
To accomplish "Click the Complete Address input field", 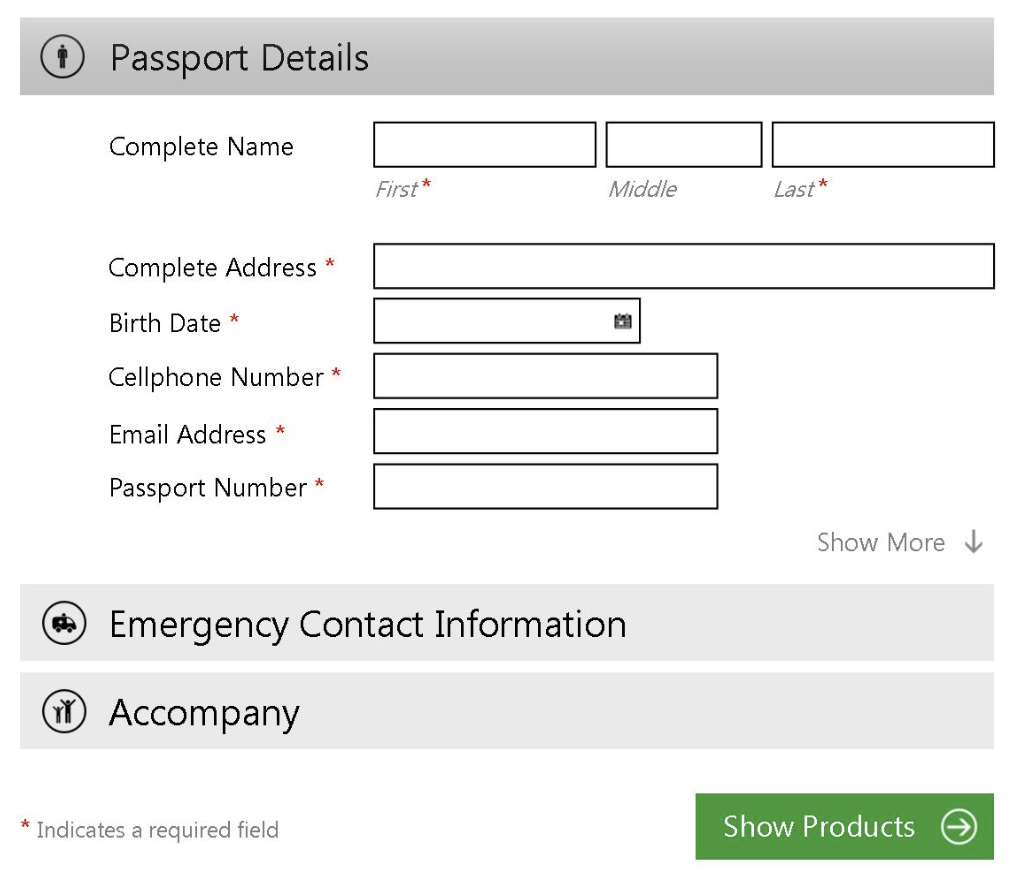I will coord(683,266).
